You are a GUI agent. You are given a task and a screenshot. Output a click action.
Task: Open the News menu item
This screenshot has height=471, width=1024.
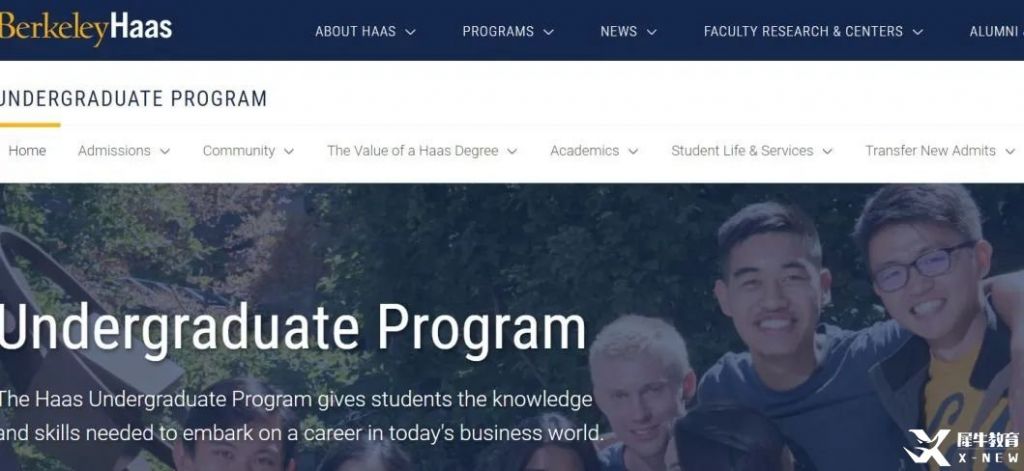(618, 31)
